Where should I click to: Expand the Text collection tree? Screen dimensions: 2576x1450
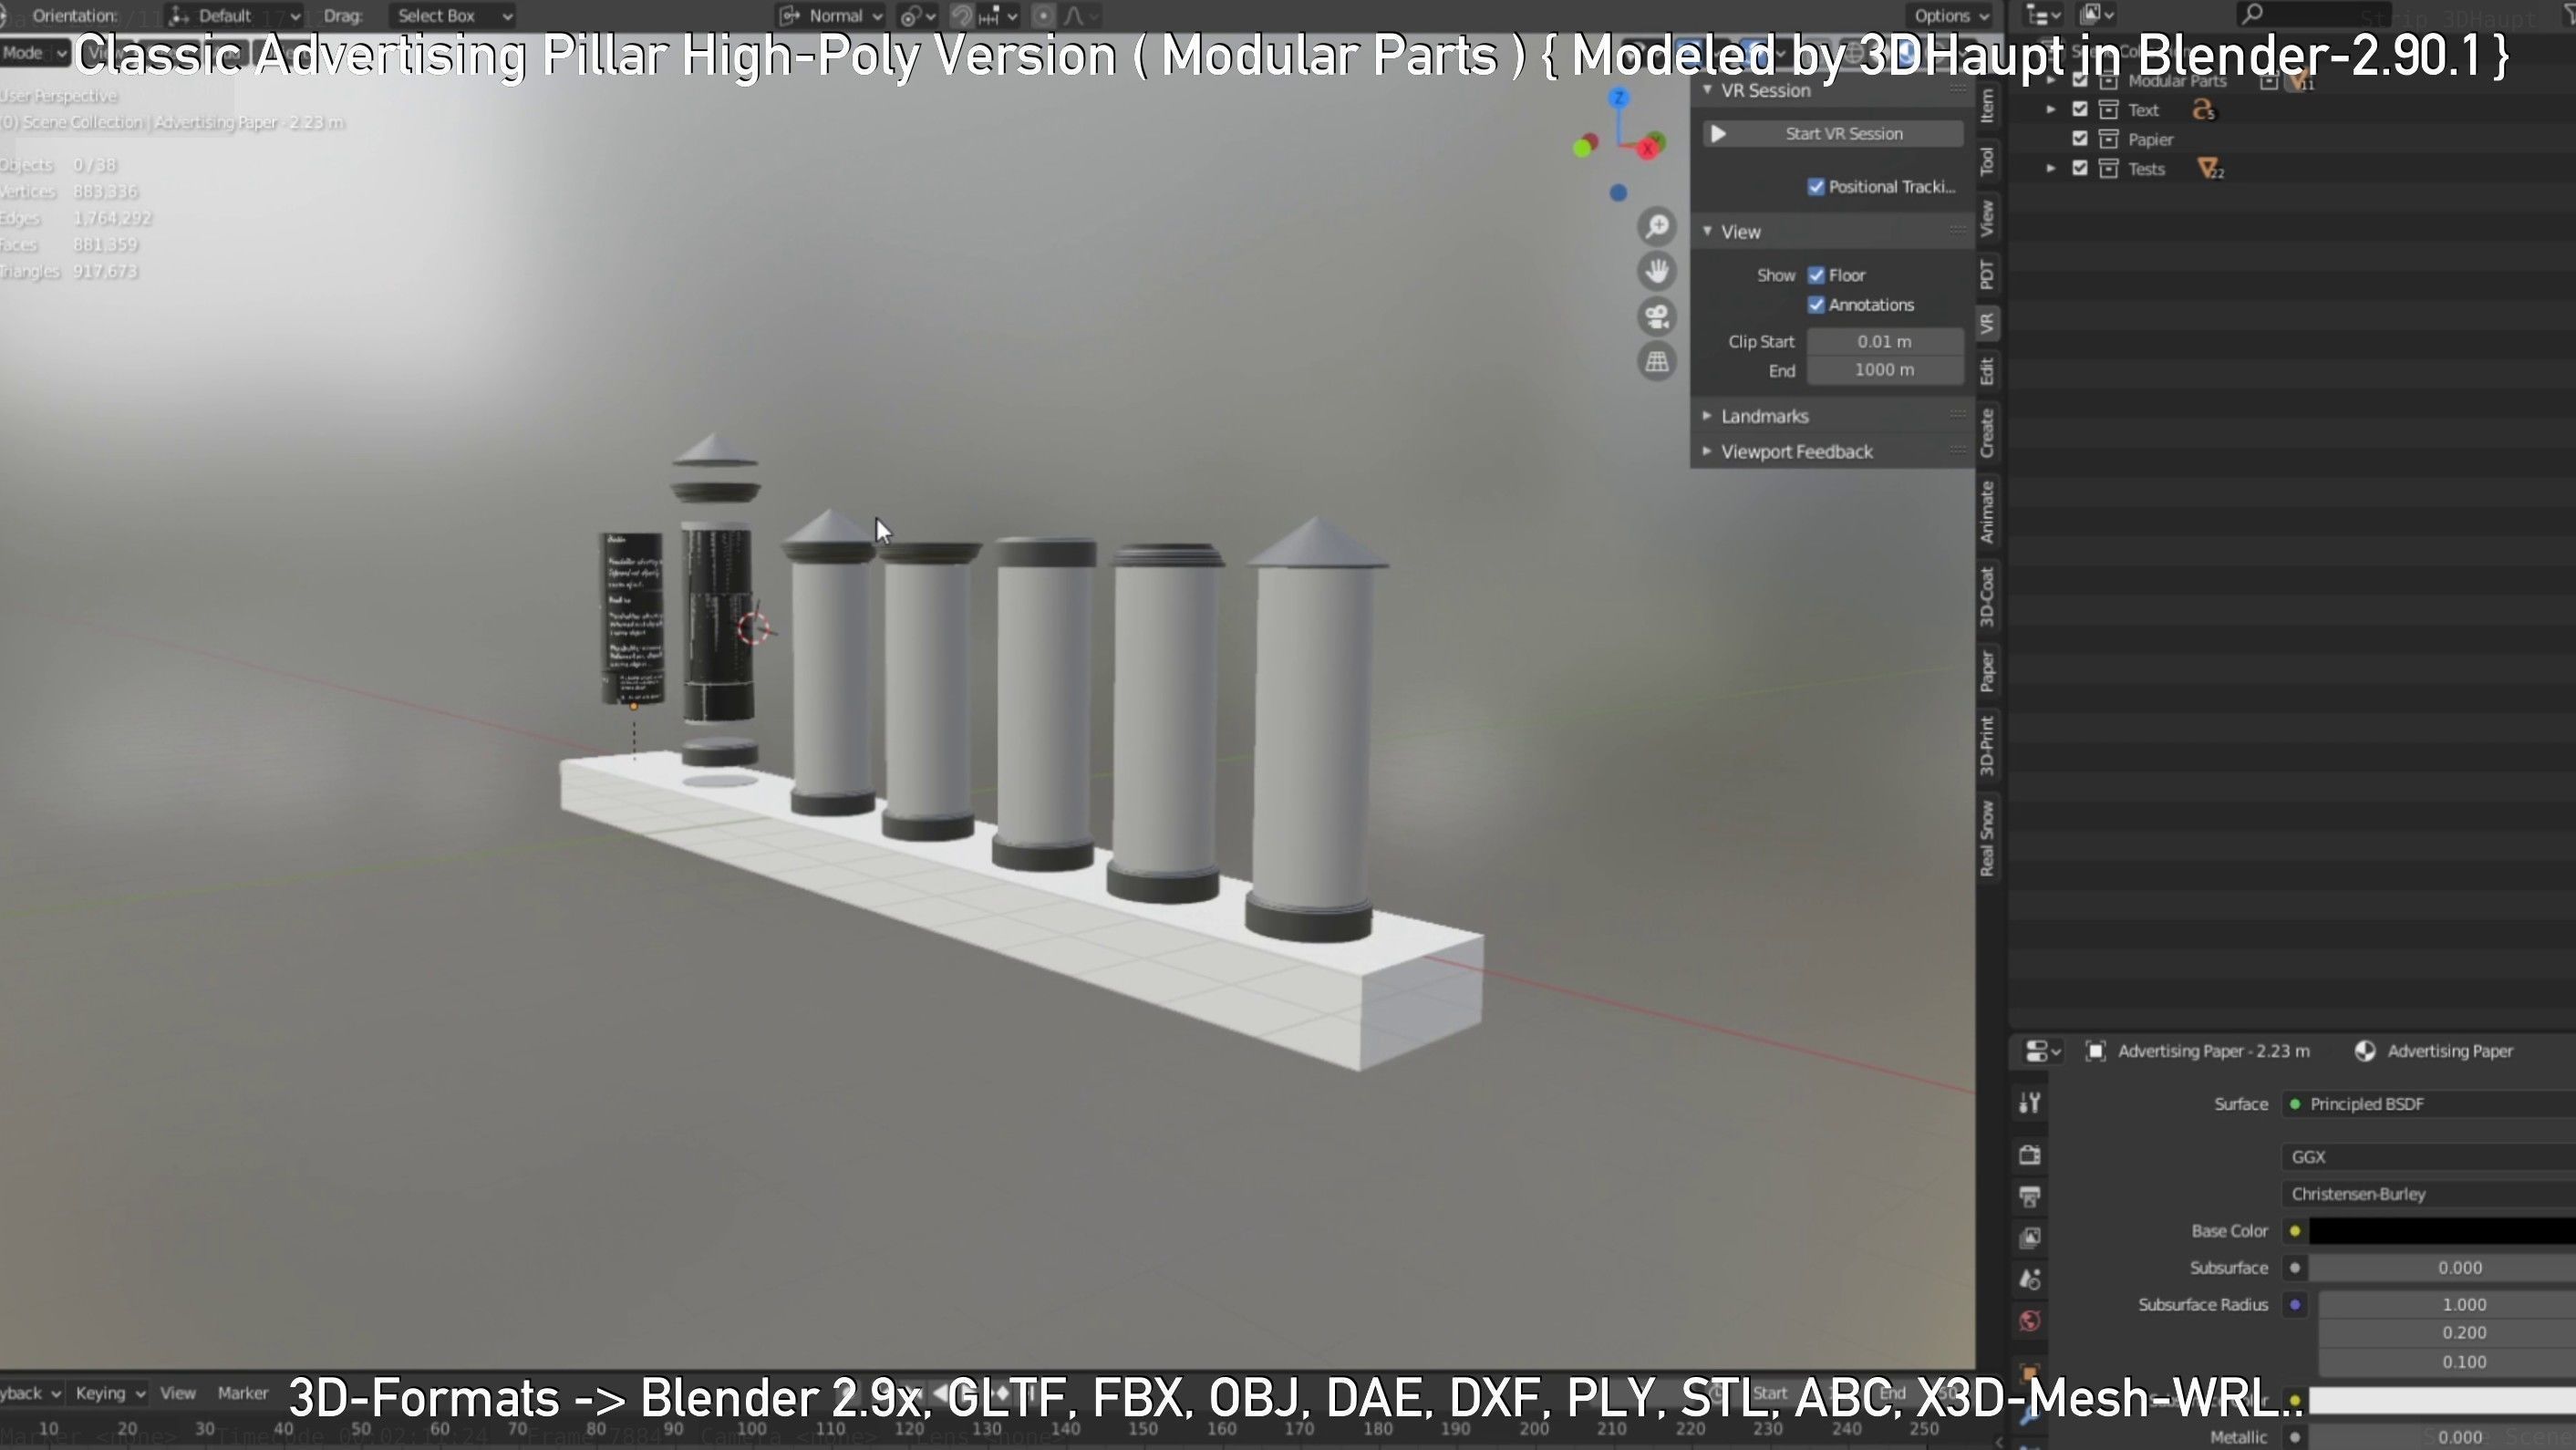pyautogui.click(x=2051, y=110)
